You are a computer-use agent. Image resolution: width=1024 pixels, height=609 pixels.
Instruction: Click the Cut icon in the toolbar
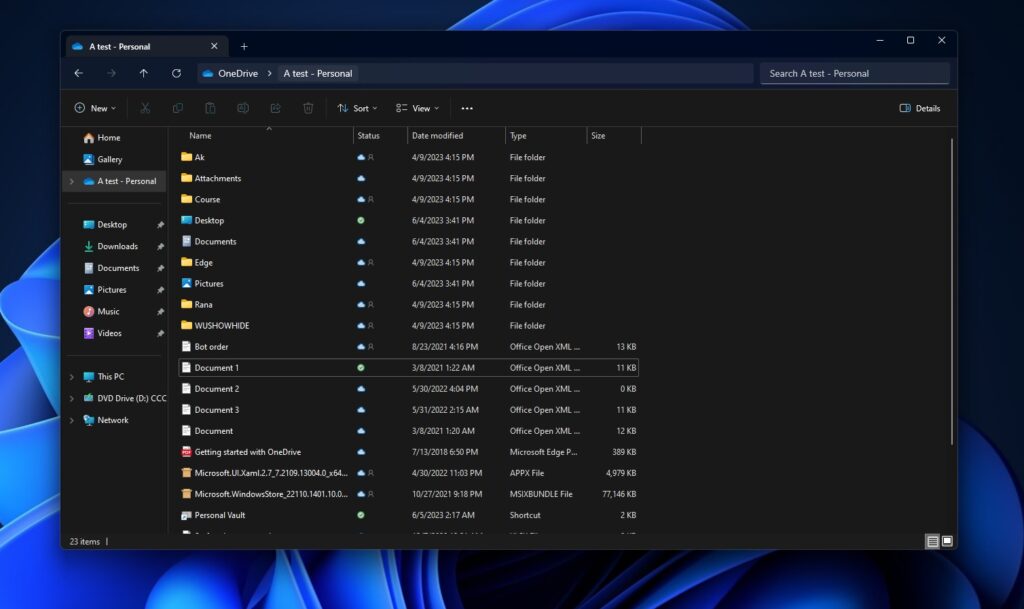pyautogui.click(x=145, y=108)
